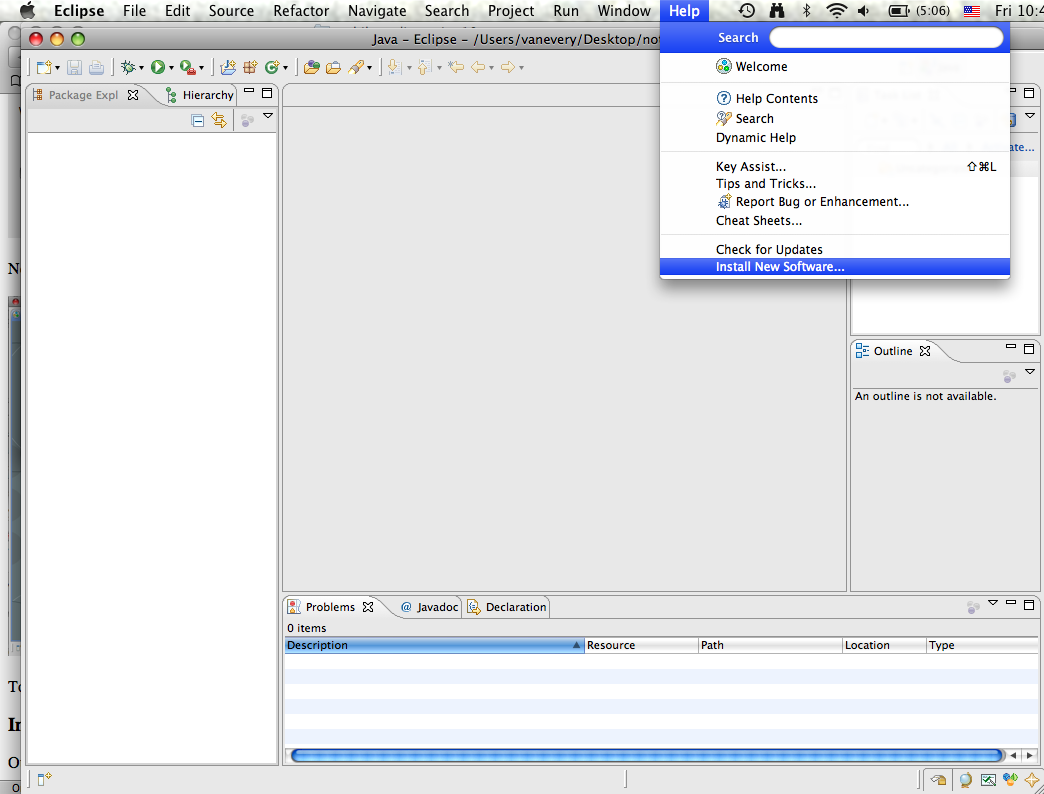Click the Print icon in toolbar
Screen dimensions: 1044x794
(x=96, y=67)
